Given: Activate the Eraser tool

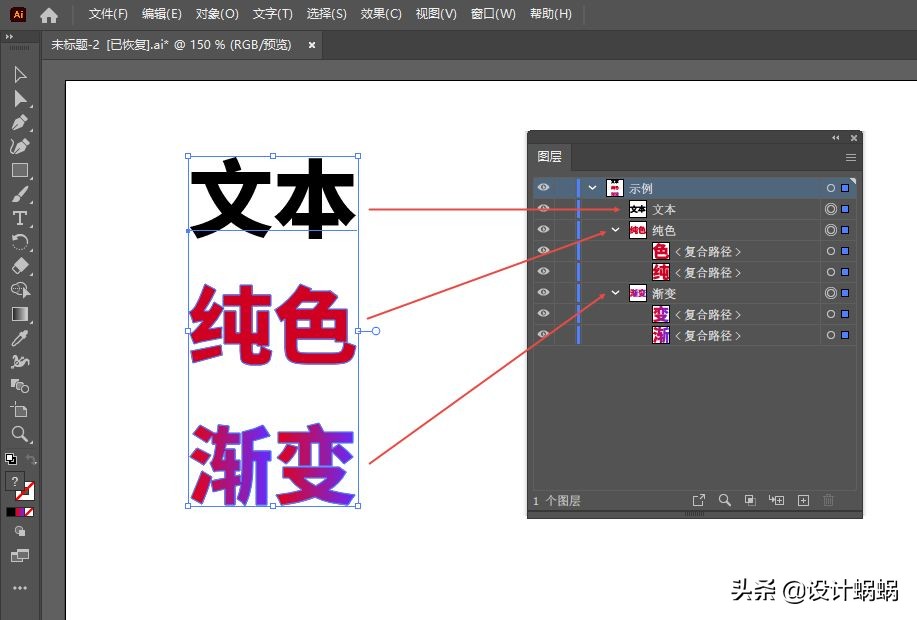Looking at the screenshot, I should coord(20,266).
